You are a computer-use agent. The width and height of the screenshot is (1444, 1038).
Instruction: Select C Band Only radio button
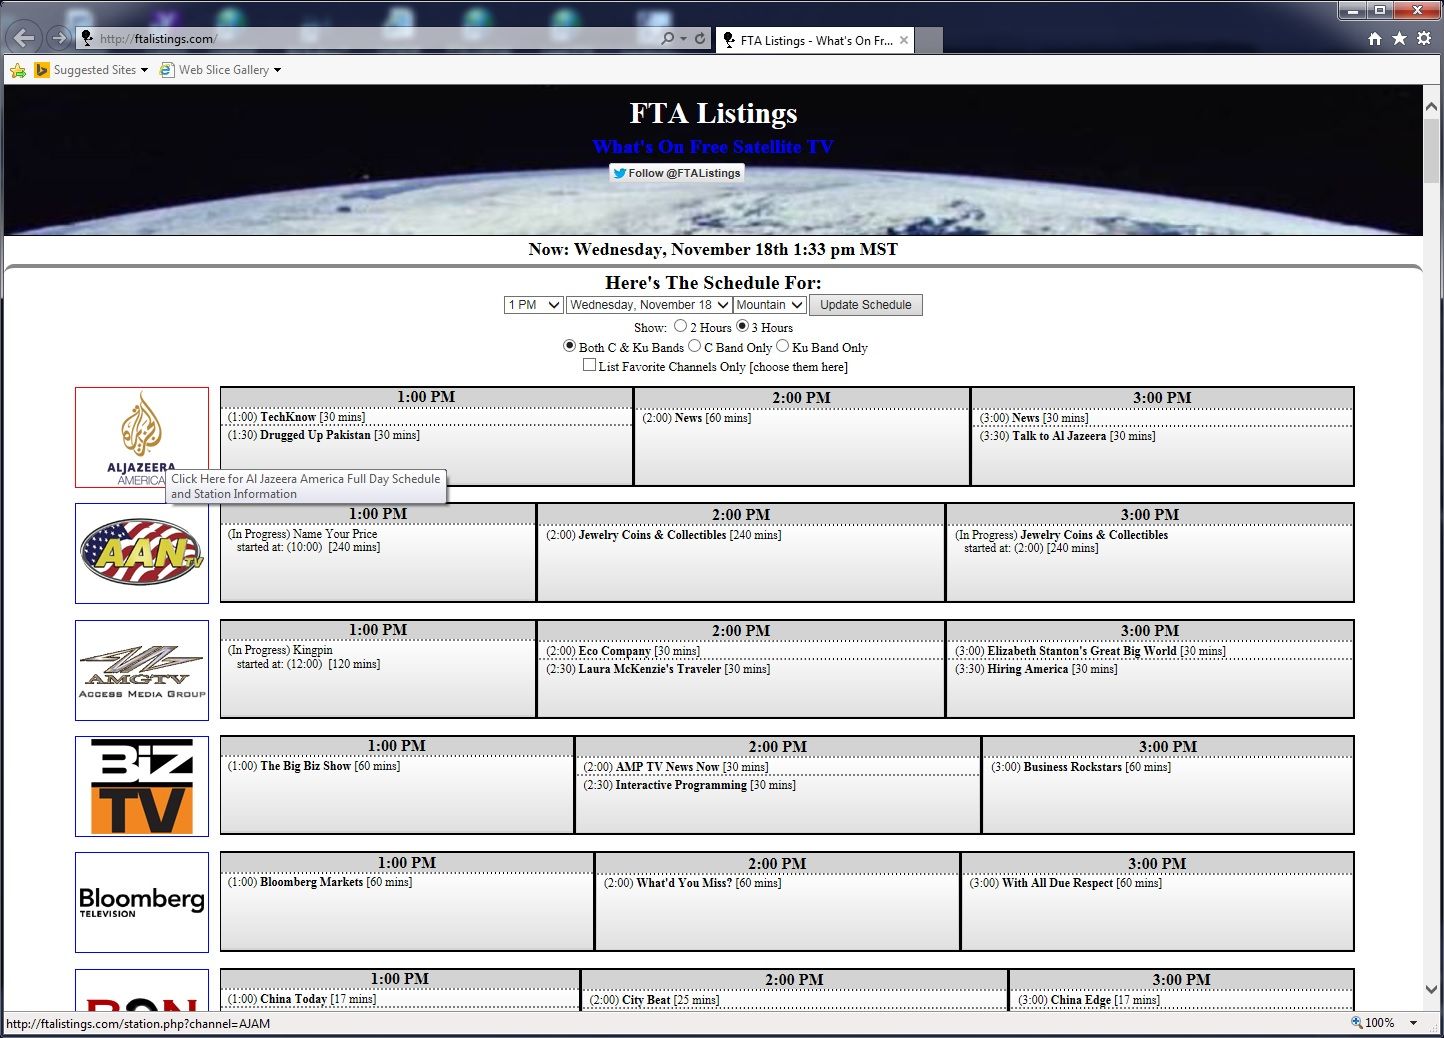pos(694,346)
